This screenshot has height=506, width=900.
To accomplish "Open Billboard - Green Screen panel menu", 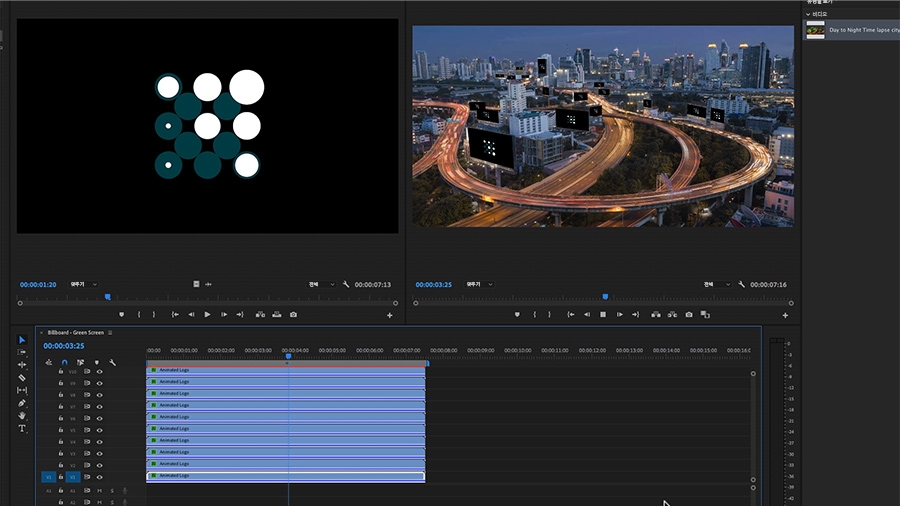I will click(x=110, y=332).
